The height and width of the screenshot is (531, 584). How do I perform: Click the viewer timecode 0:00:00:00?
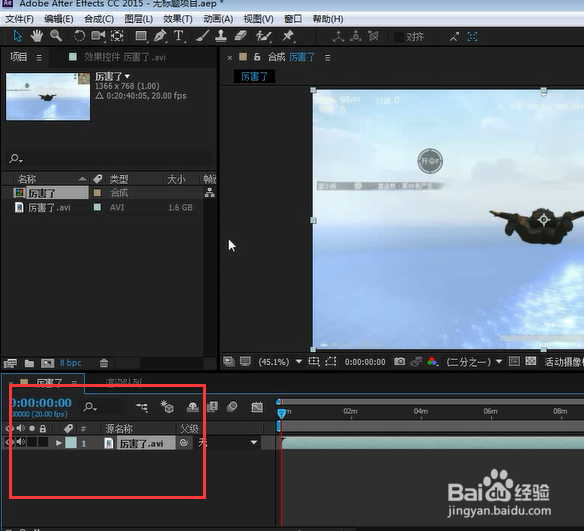(365, 362)
